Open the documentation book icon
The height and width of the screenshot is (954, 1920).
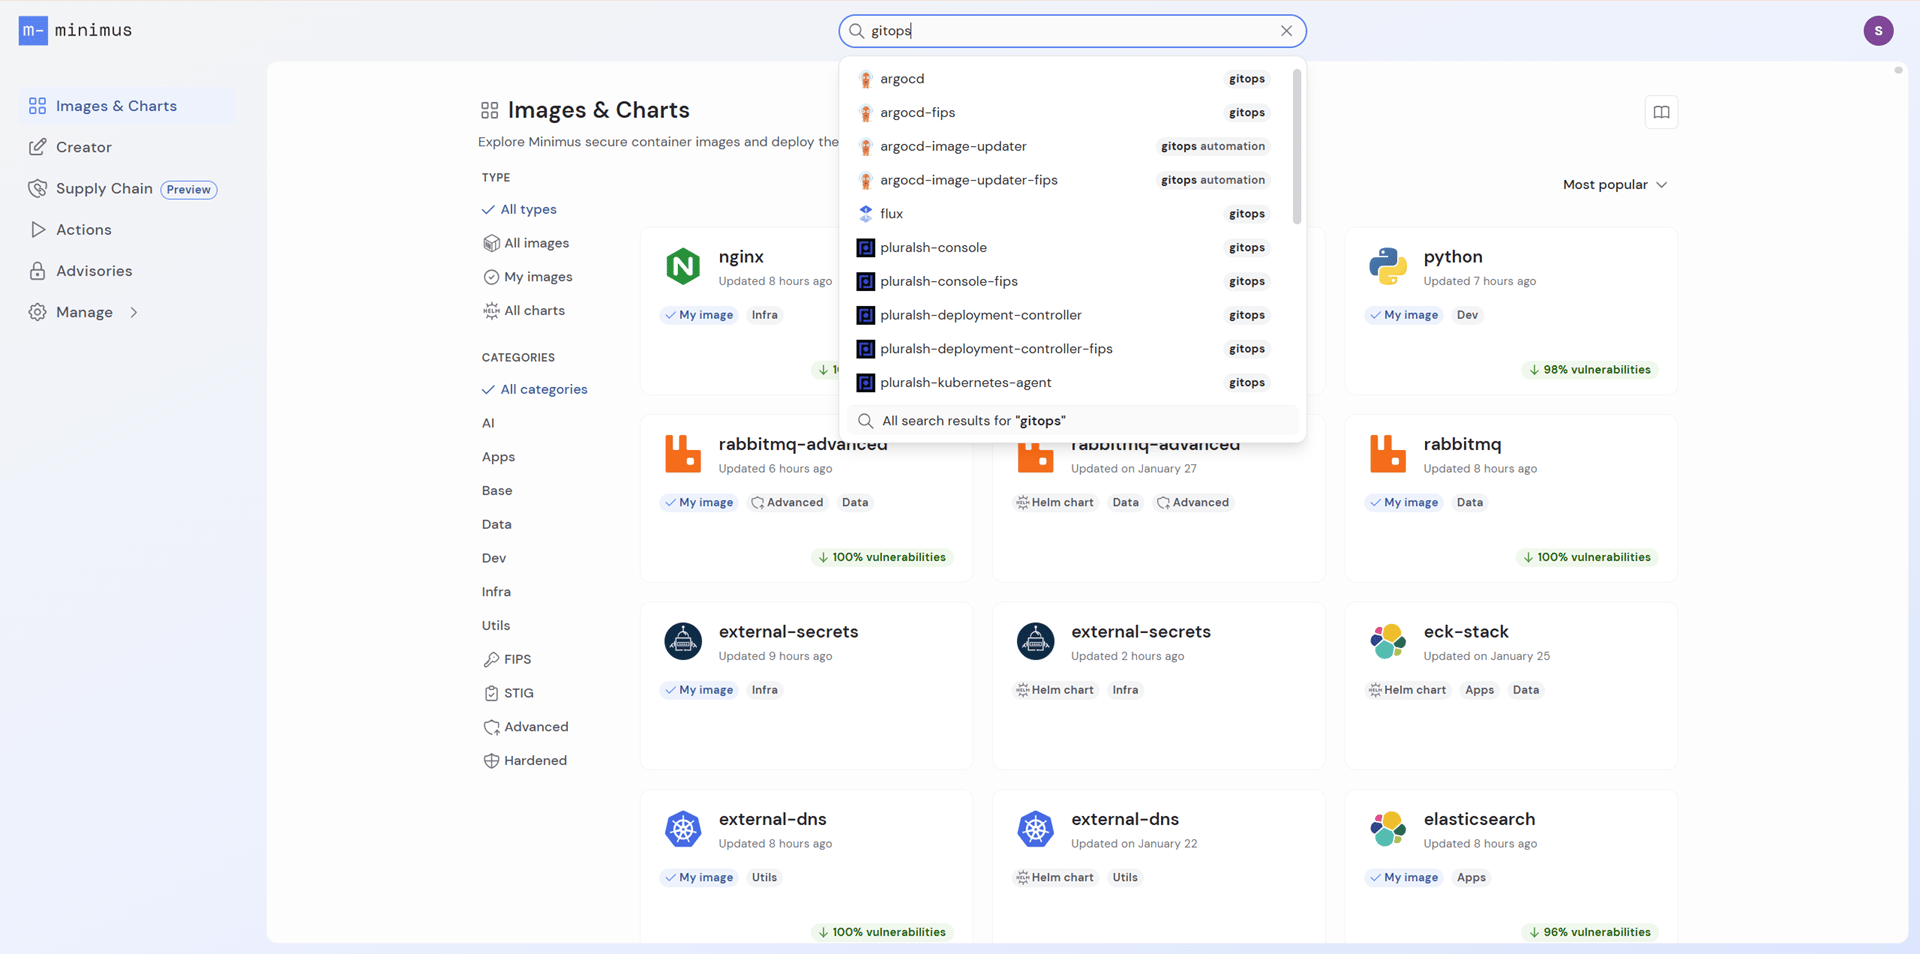pos(1661,112)
